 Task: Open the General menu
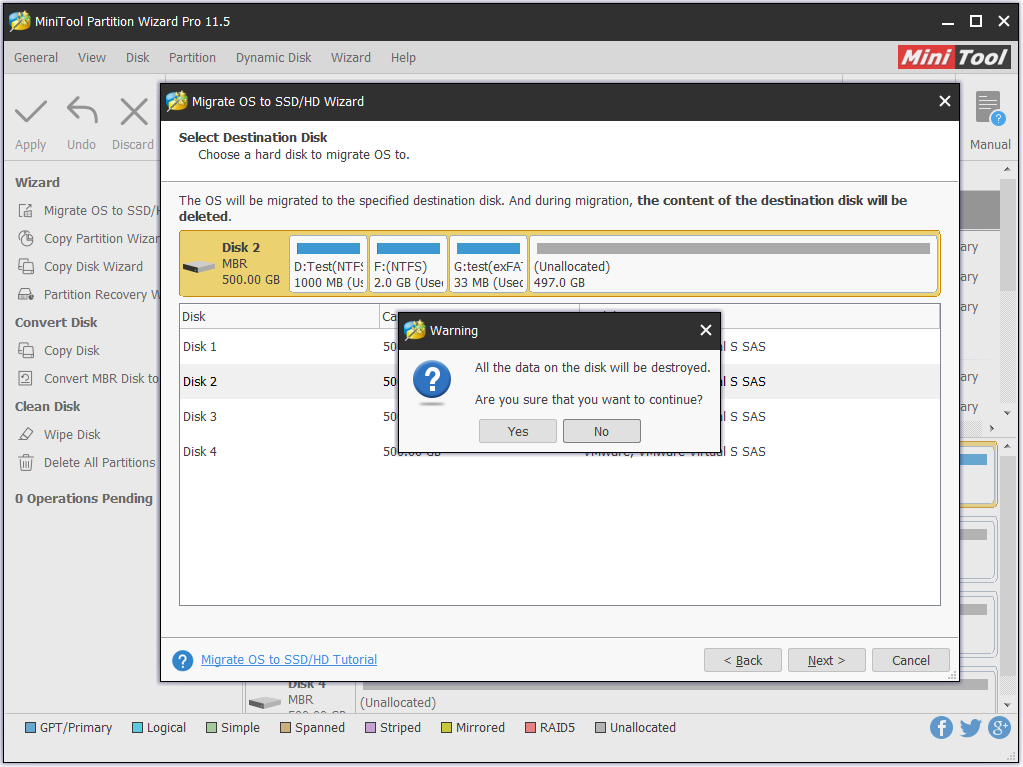coord(36,57)
